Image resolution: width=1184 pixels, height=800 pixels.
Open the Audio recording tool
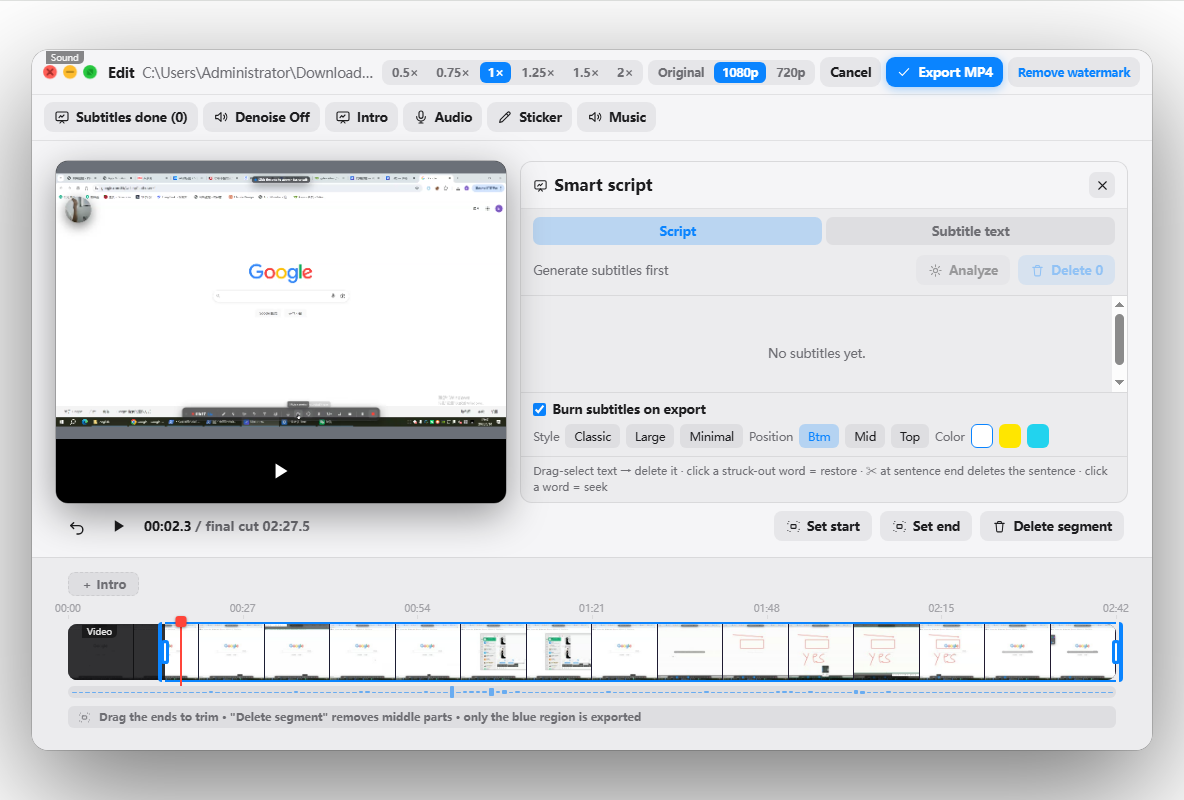(443, 117)
